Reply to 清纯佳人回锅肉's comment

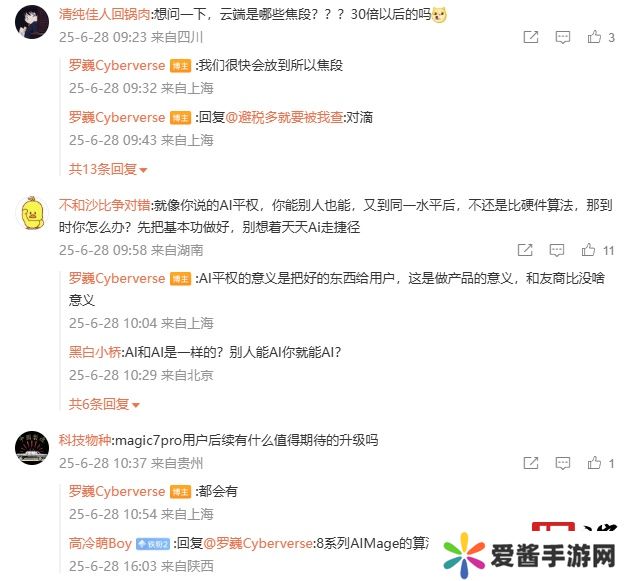pos(562,37)
